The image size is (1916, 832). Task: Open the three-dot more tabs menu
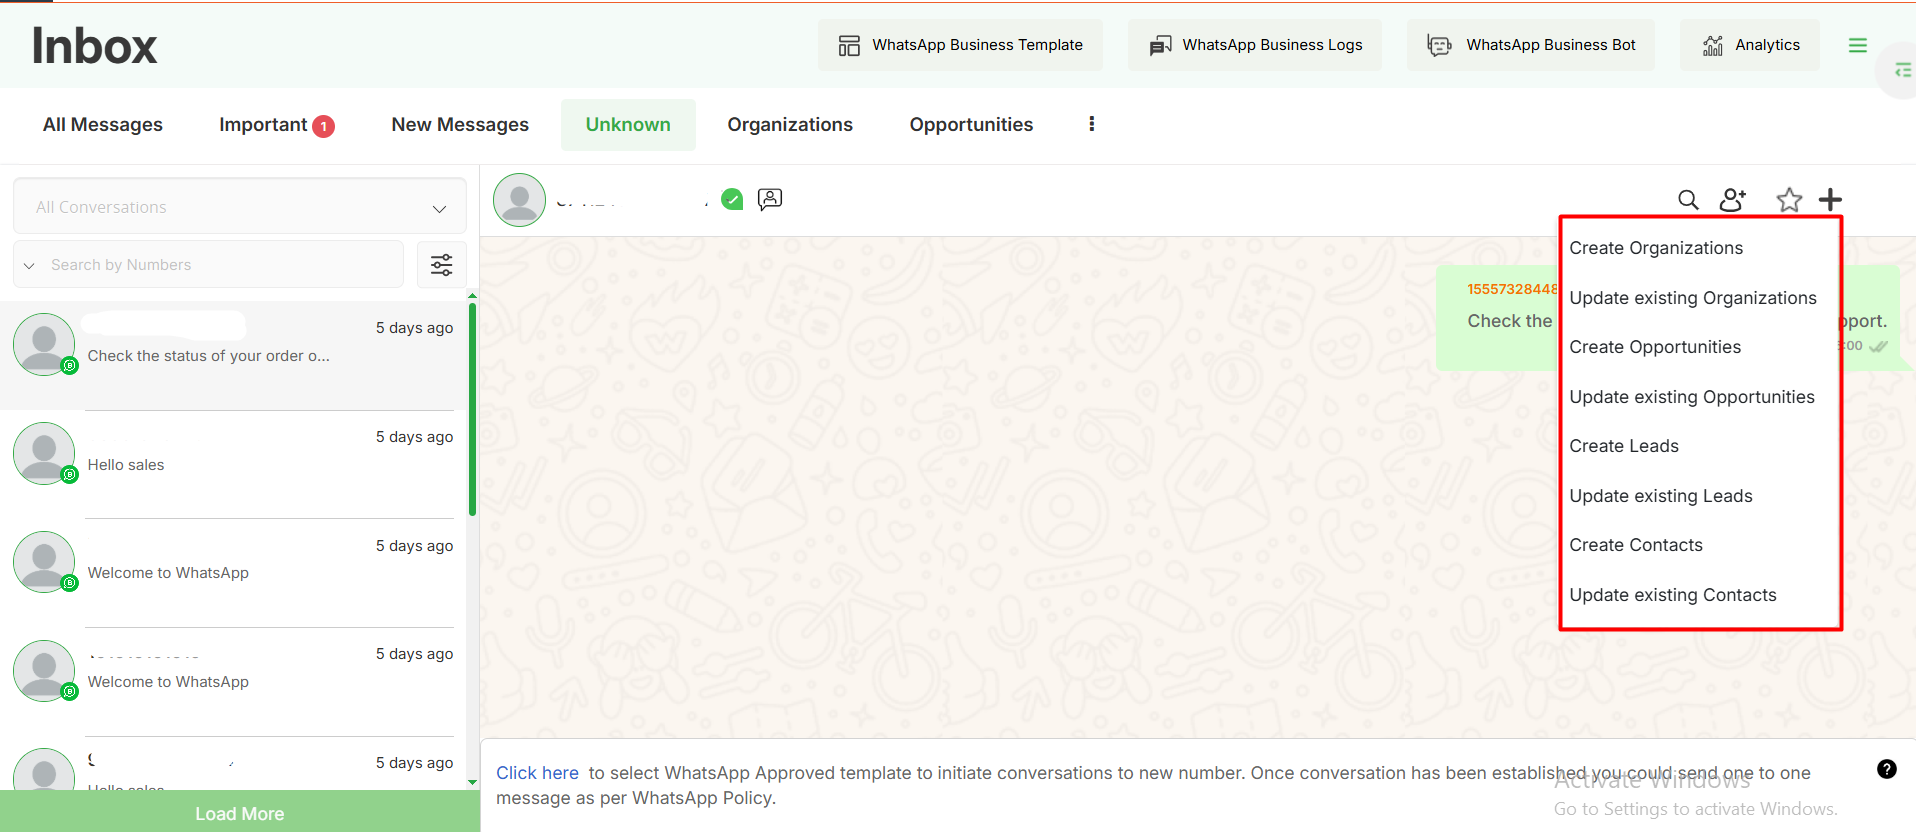pyautogui.click(x=1091, y=124)
